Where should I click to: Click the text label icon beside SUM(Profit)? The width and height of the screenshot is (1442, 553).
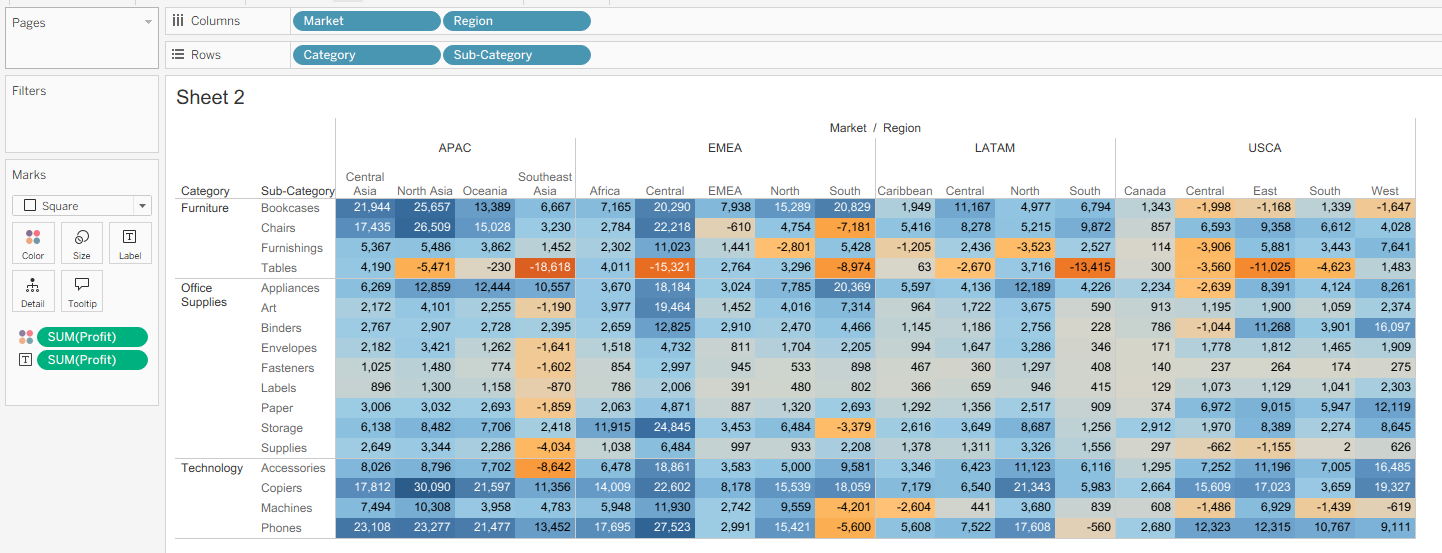(26, 360)
